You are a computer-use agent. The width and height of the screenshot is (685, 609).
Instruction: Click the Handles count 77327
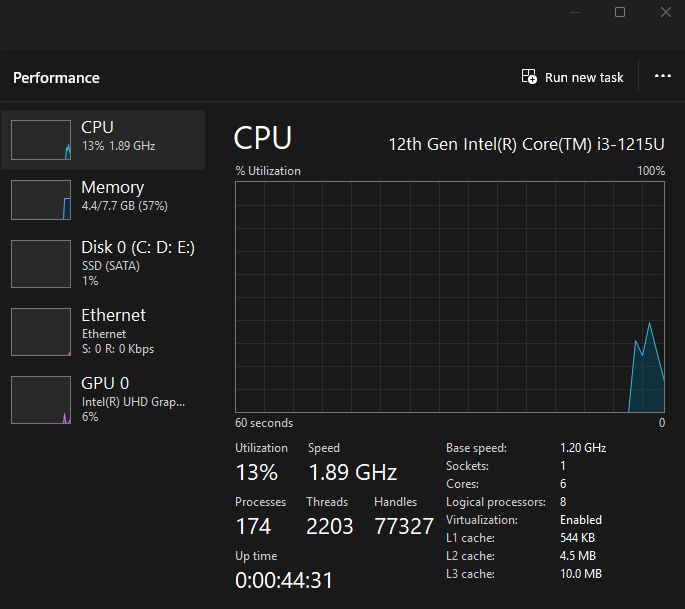(x=404, y=526)
